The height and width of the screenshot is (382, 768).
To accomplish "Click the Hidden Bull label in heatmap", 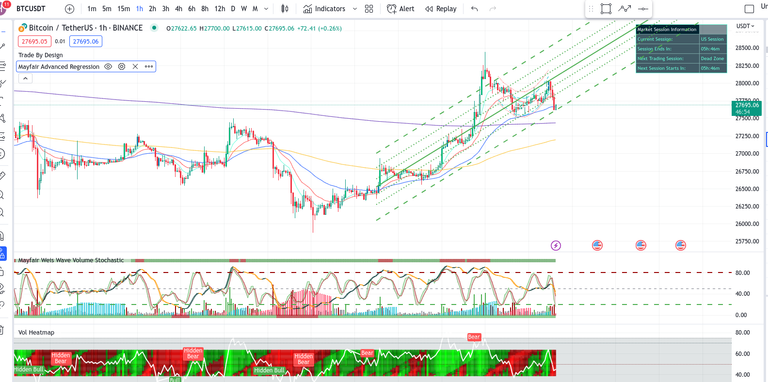I will 269,370.
